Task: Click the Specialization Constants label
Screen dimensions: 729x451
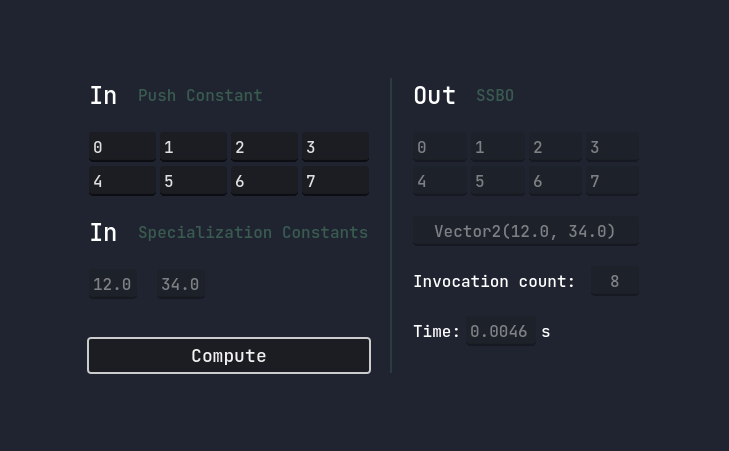Action: [253, 232]
